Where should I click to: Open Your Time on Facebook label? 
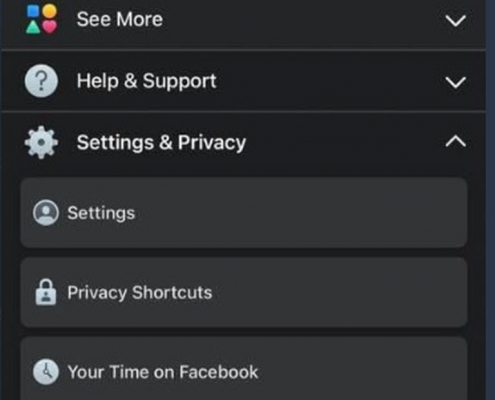pos(163,372)
